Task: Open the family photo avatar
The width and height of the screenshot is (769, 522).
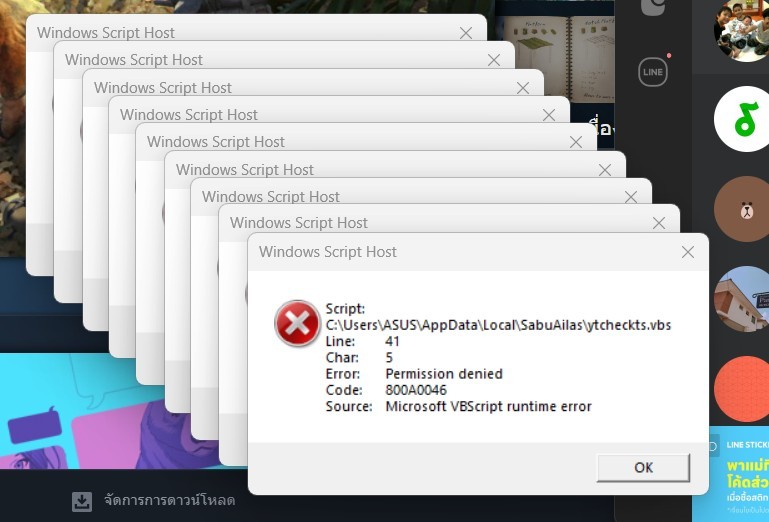Action: [x=743, y=30]
